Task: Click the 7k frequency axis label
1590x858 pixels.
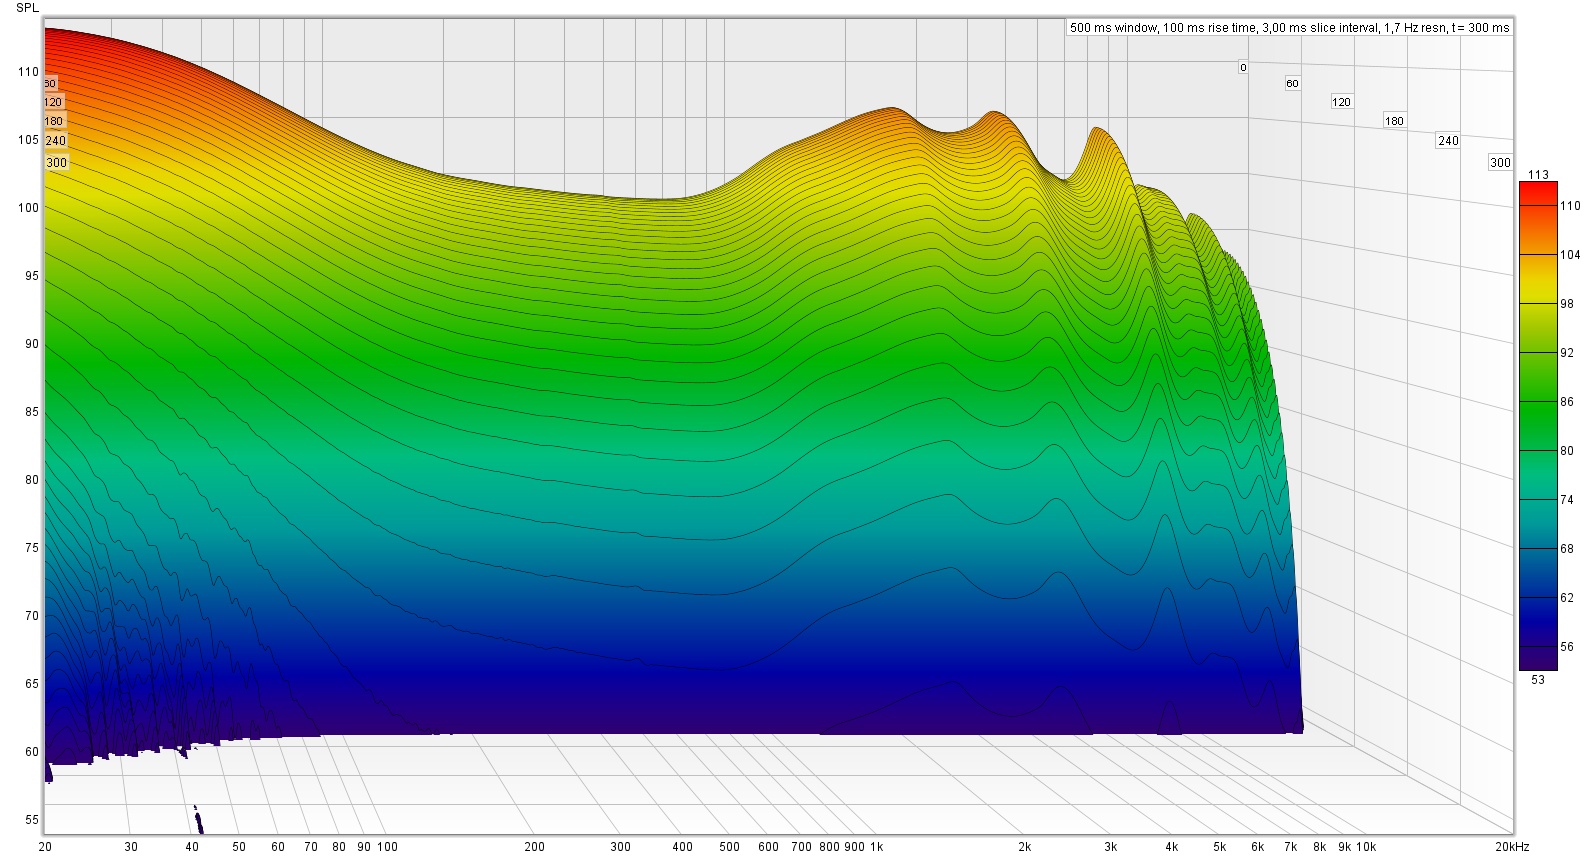Action: 1291,847
